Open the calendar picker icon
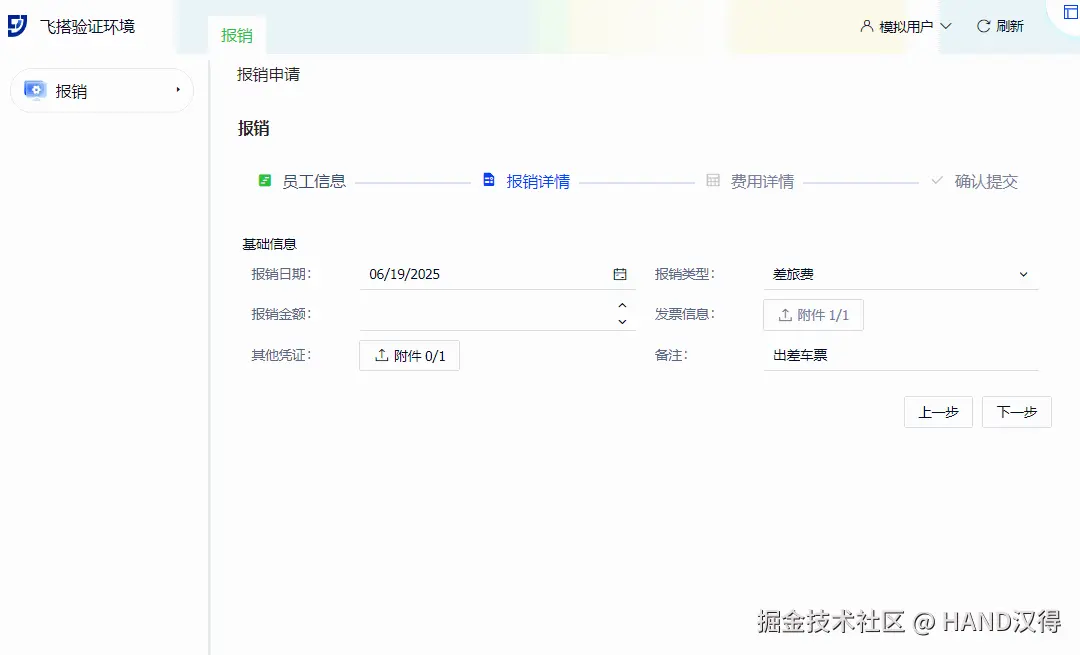The width and height of the screenshot is (1080, 655). (x=620, y=274)
